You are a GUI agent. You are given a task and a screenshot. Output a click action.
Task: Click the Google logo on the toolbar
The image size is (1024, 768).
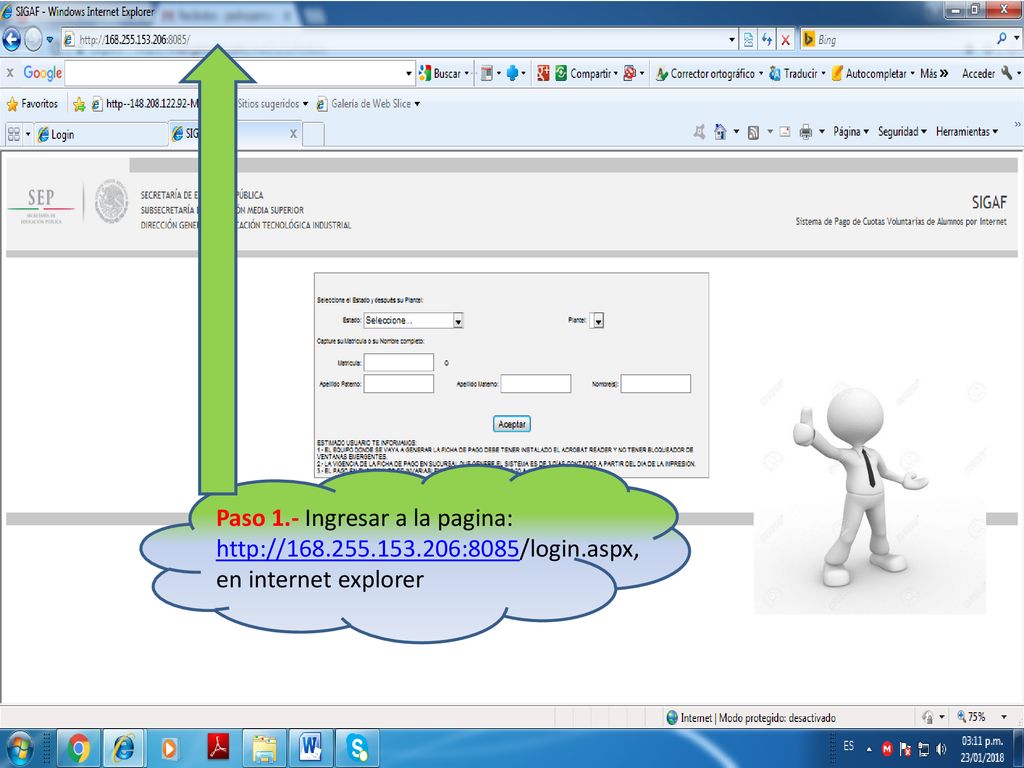42,73
